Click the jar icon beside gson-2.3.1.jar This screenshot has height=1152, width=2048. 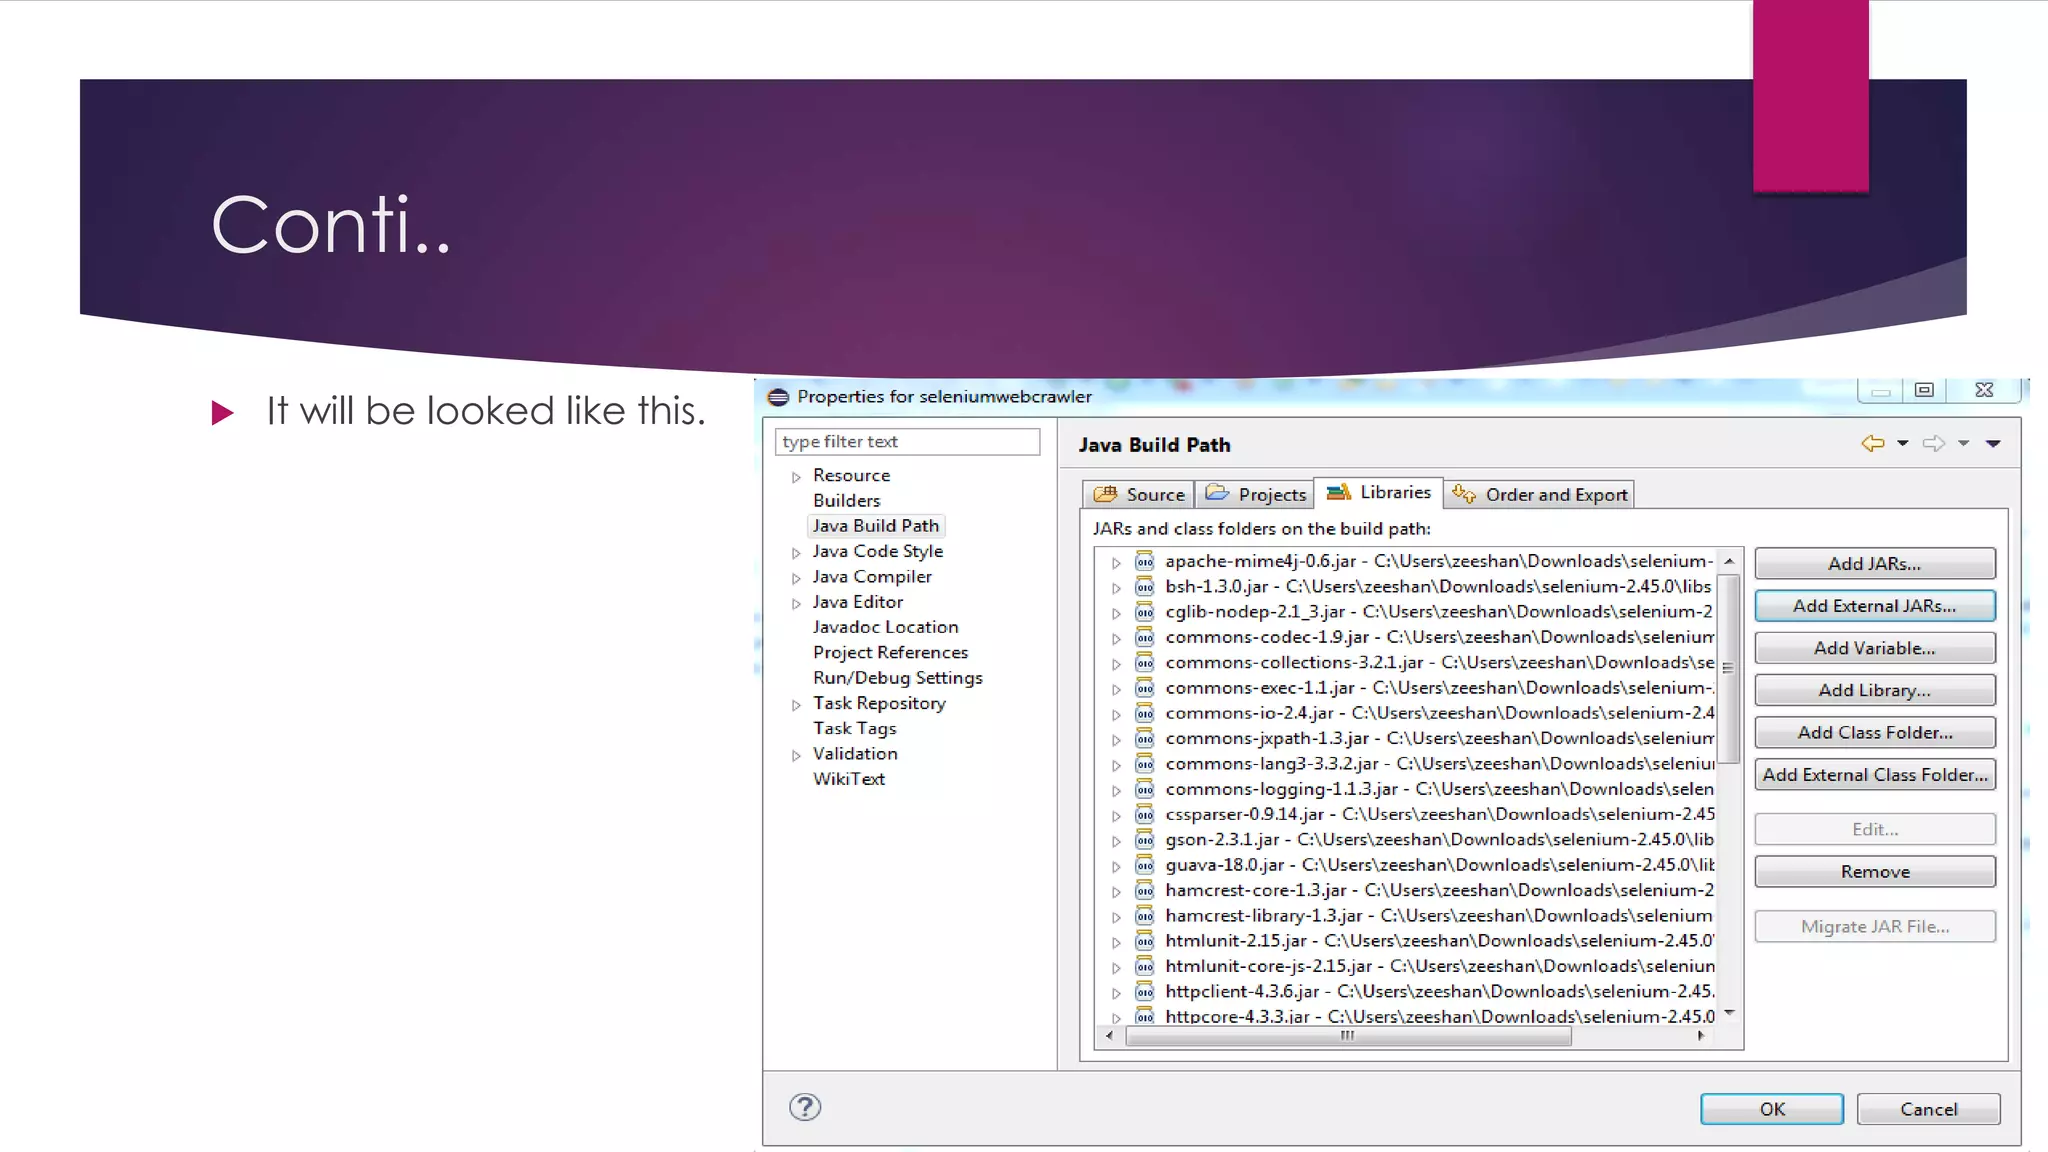[1145, 840]
